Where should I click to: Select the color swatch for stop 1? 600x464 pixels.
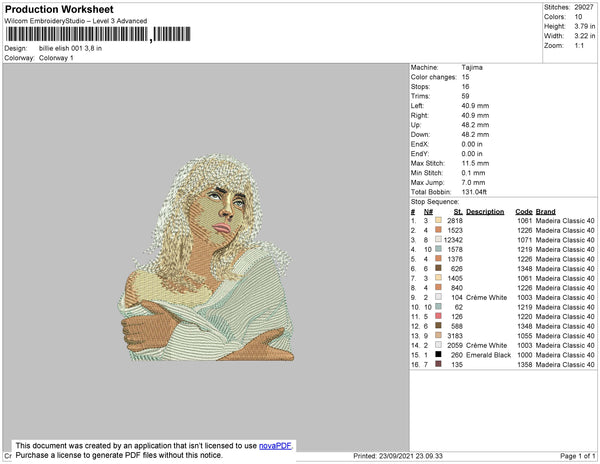[x=438, y=220]
